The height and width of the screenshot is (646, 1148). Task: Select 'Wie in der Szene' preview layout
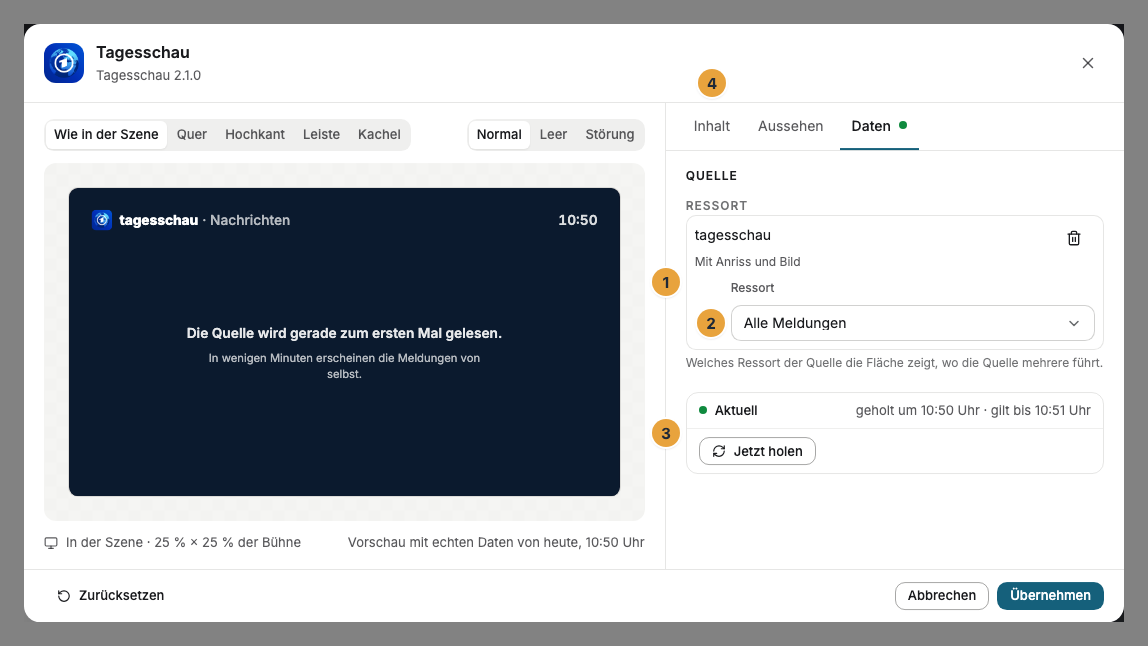tap(106, 135)
